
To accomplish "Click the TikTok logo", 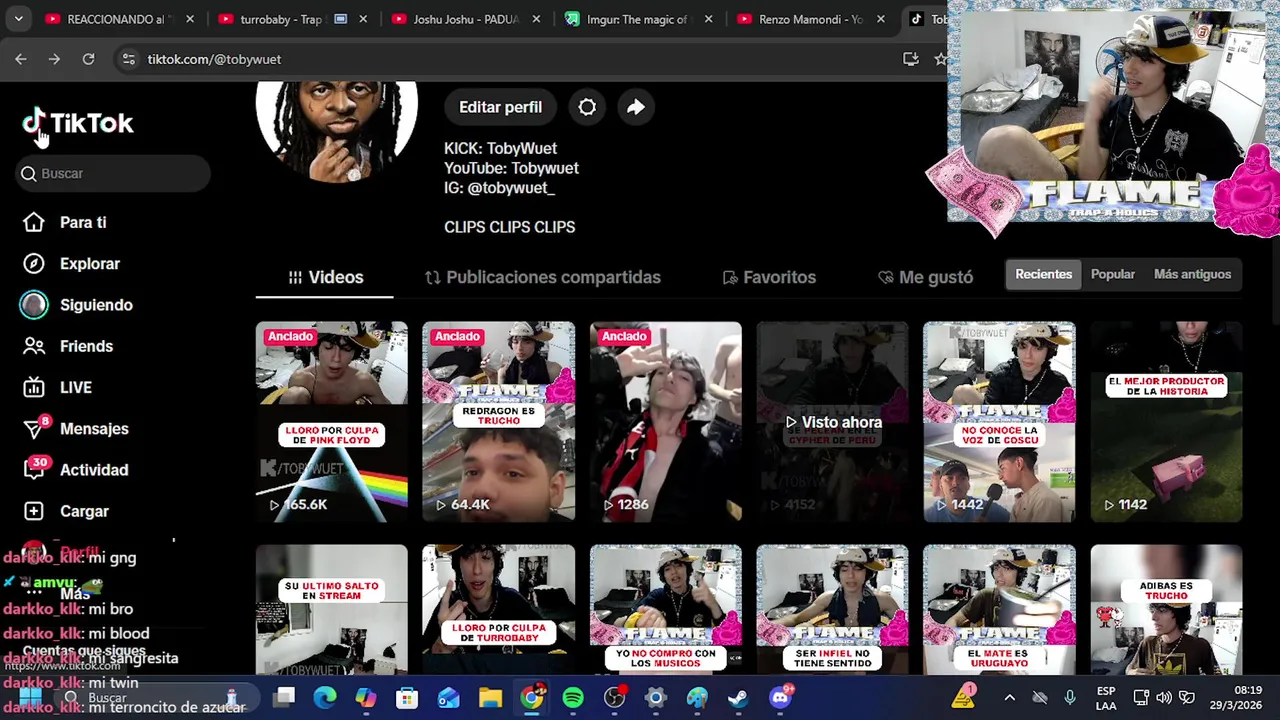I will (78, 123).
